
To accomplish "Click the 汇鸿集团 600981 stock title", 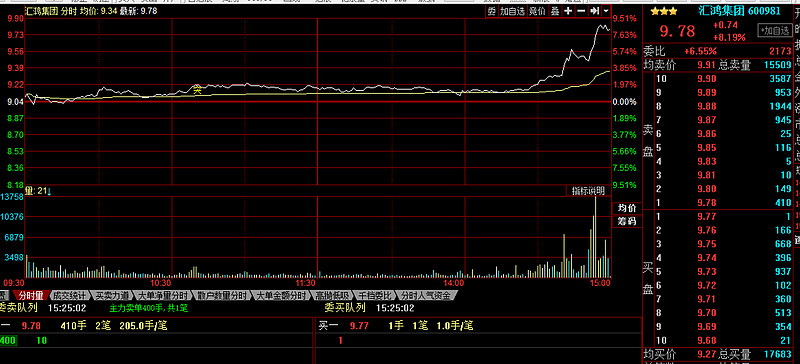I will (739, 11).
